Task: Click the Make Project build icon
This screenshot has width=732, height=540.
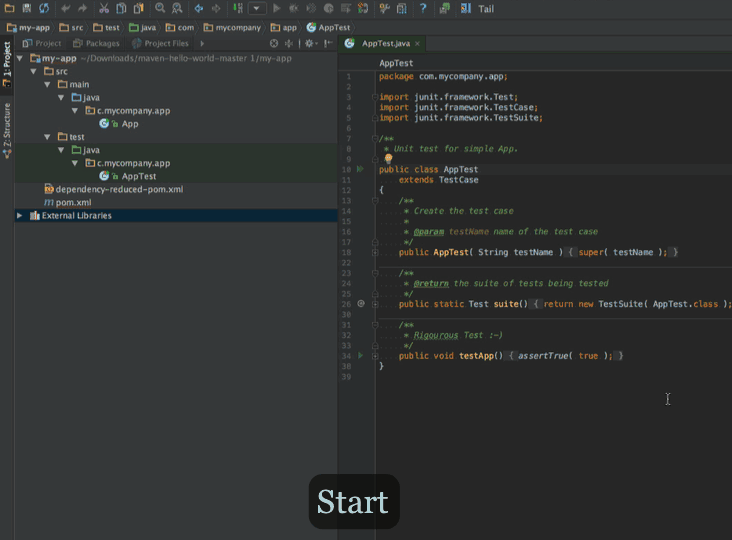Action: 238,8
